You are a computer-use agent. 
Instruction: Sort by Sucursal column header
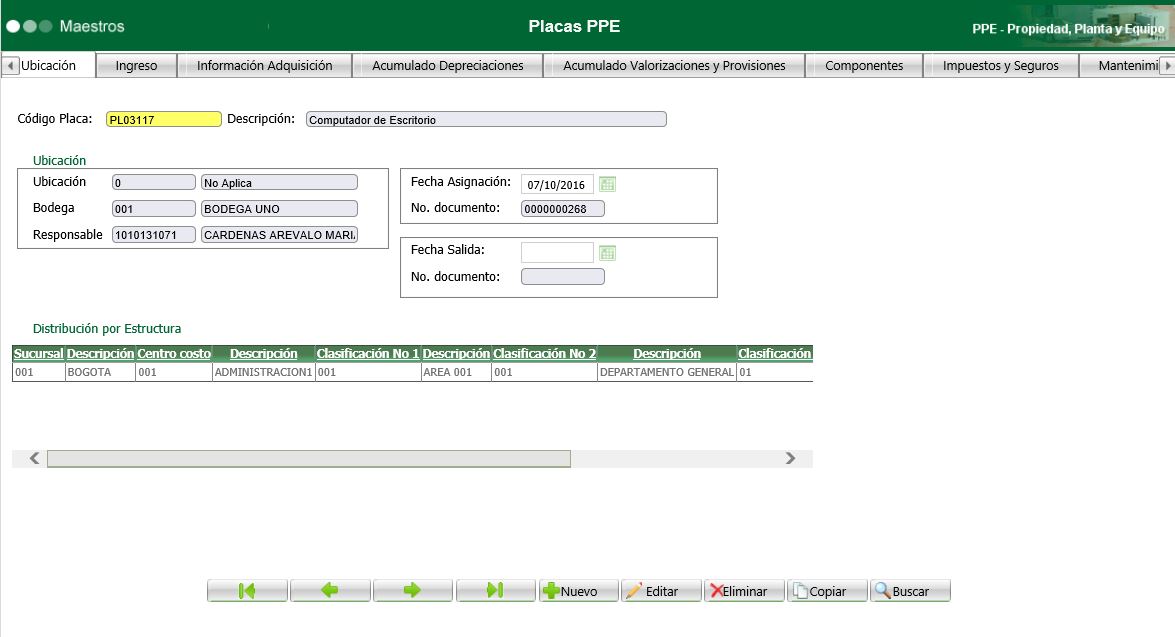point(38,354)
